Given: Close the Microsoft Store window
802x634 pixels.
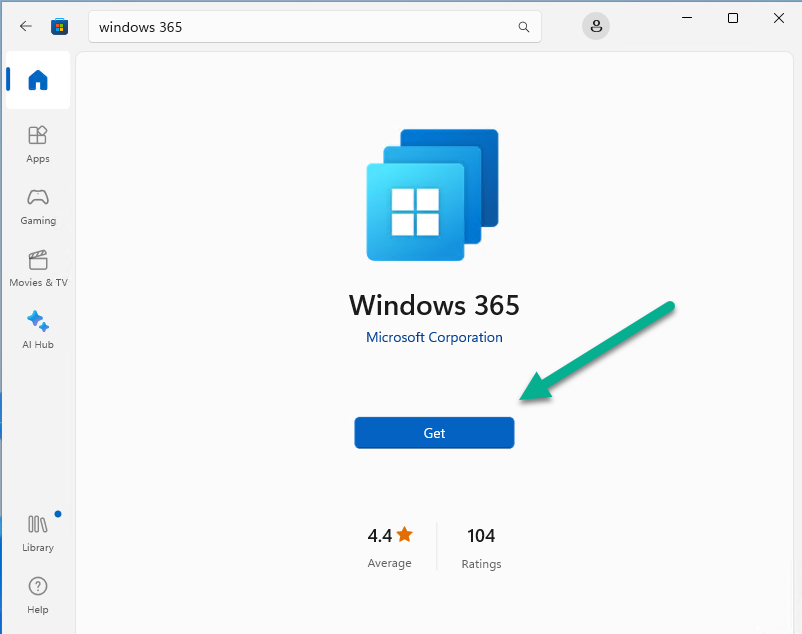Looking at the screenshot, I should click(778, 18).
